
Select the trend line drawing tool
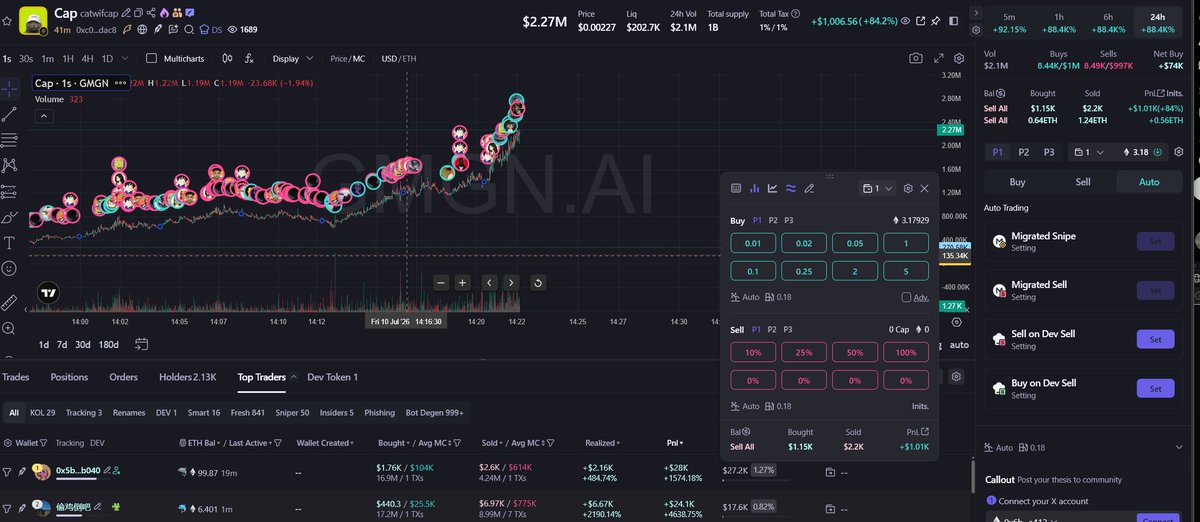(x=10, y=113)
